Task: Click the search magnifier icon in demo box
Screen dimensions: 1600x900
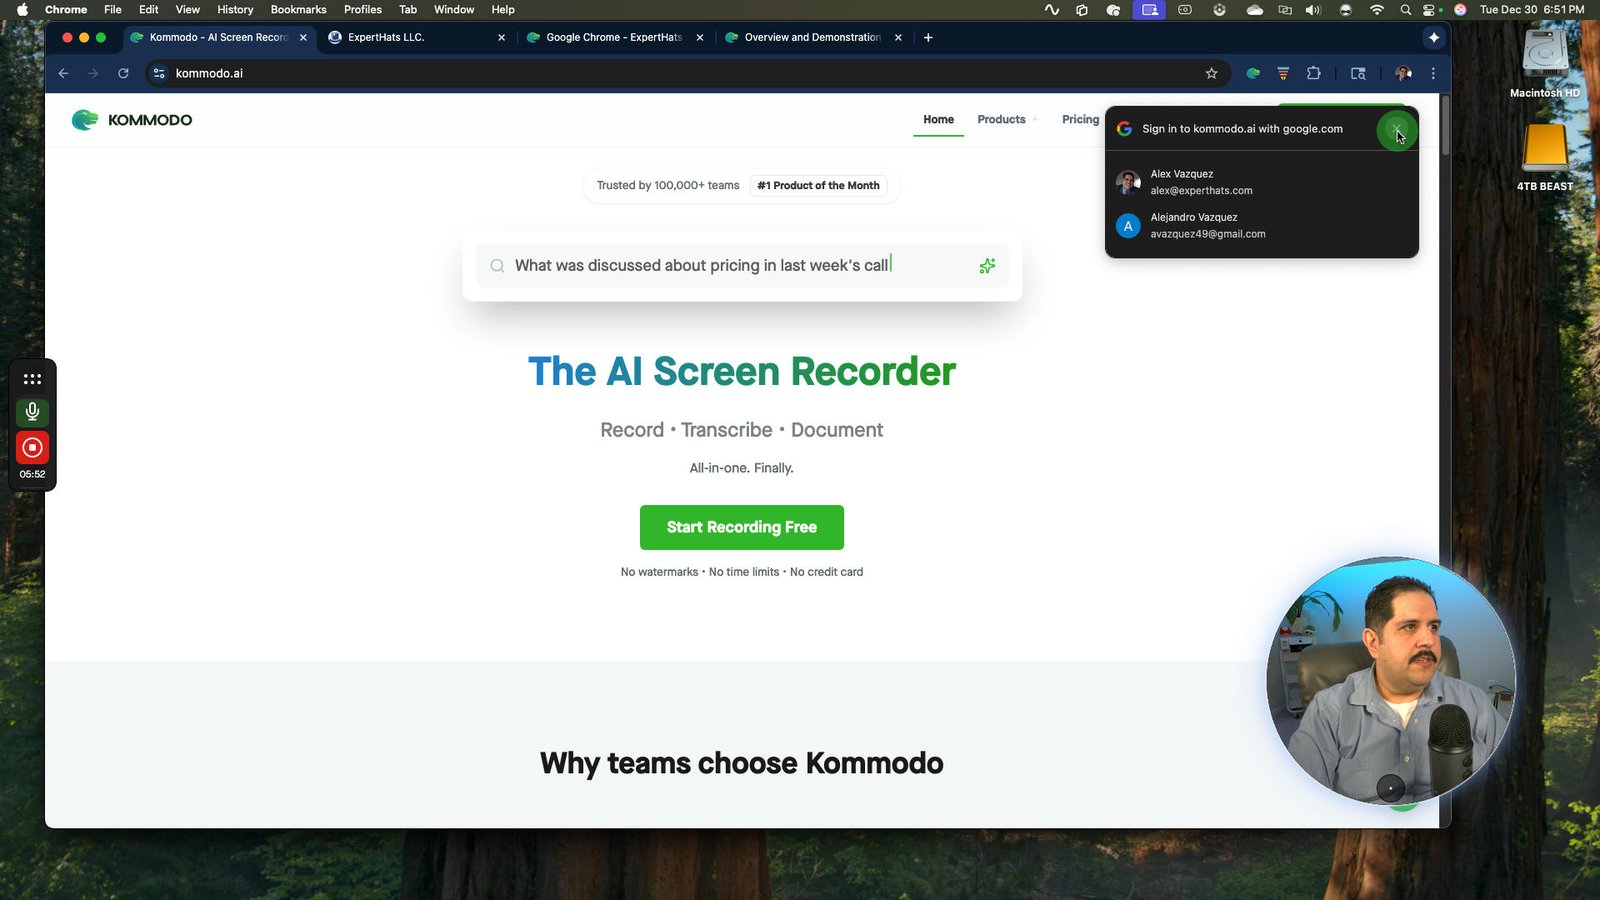Action: coord(497,266)
